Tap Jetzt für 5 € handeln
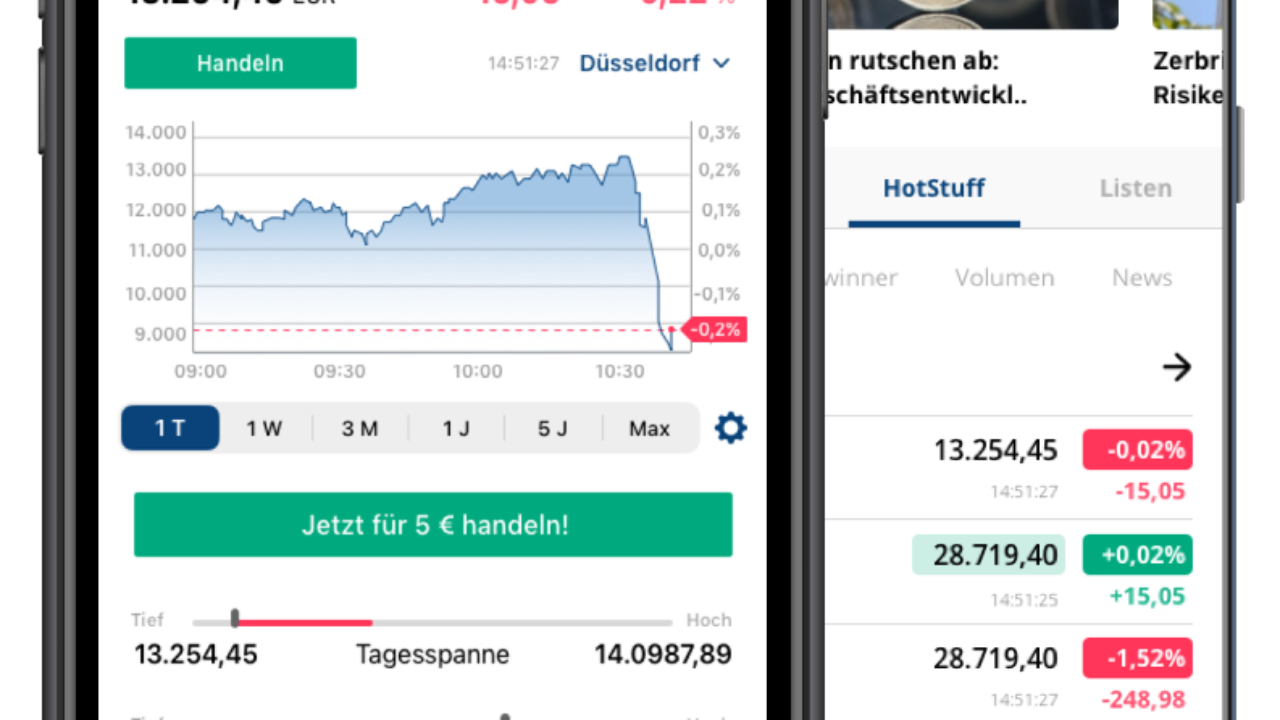The height and width of the screenshot is (720, 1280). pos(433,525)
